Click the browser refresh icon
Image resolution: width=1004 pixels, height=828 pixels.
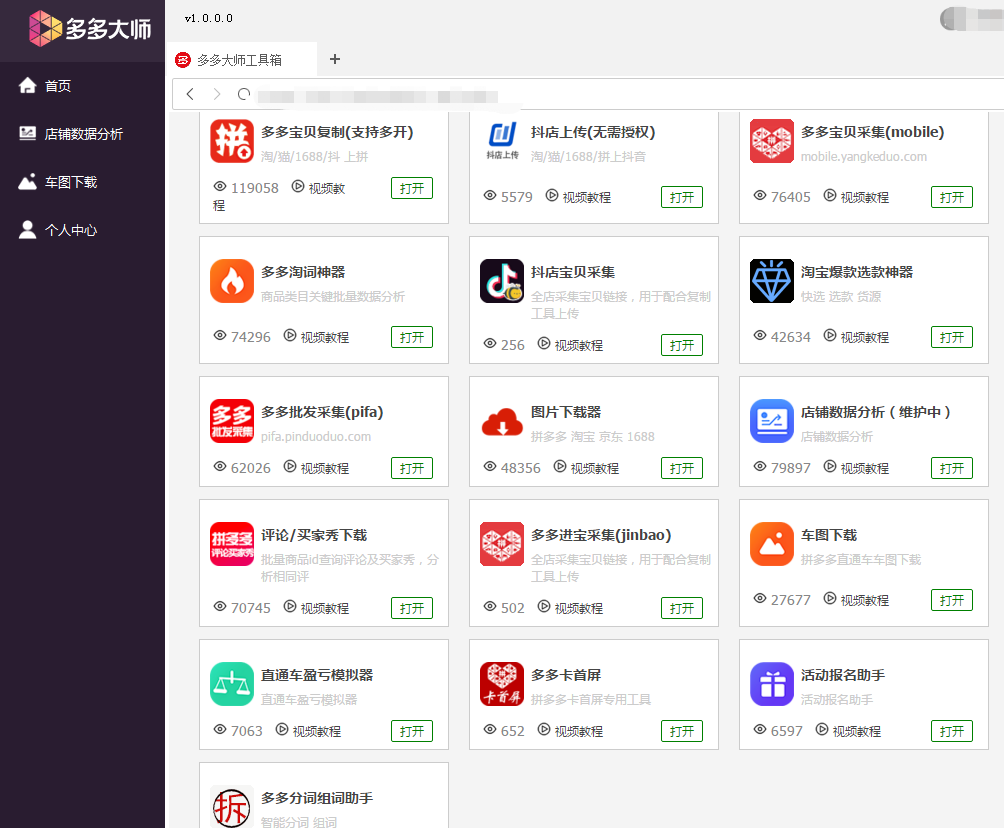pyautogui.click(x=243, y=94)
